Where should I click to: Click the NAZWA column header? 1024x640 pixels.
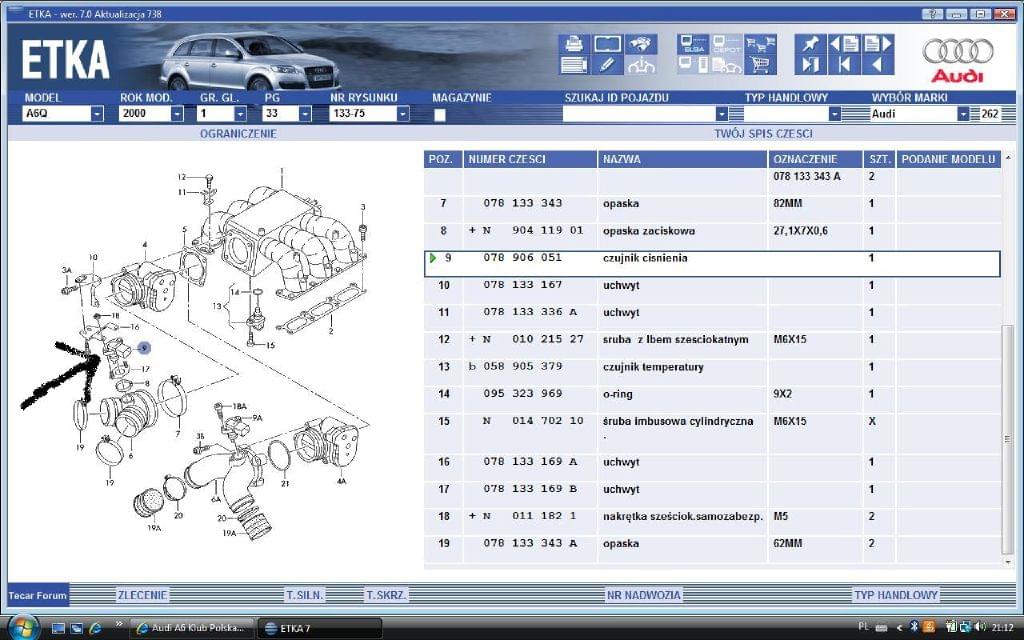[x=682, y=159]
